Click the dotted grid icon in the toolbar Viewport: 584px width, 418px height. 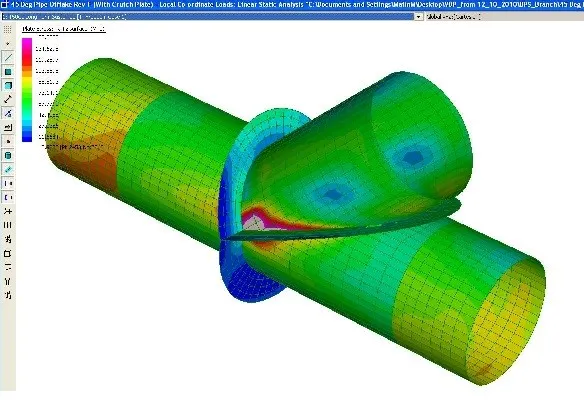click(x=7, y=29)
